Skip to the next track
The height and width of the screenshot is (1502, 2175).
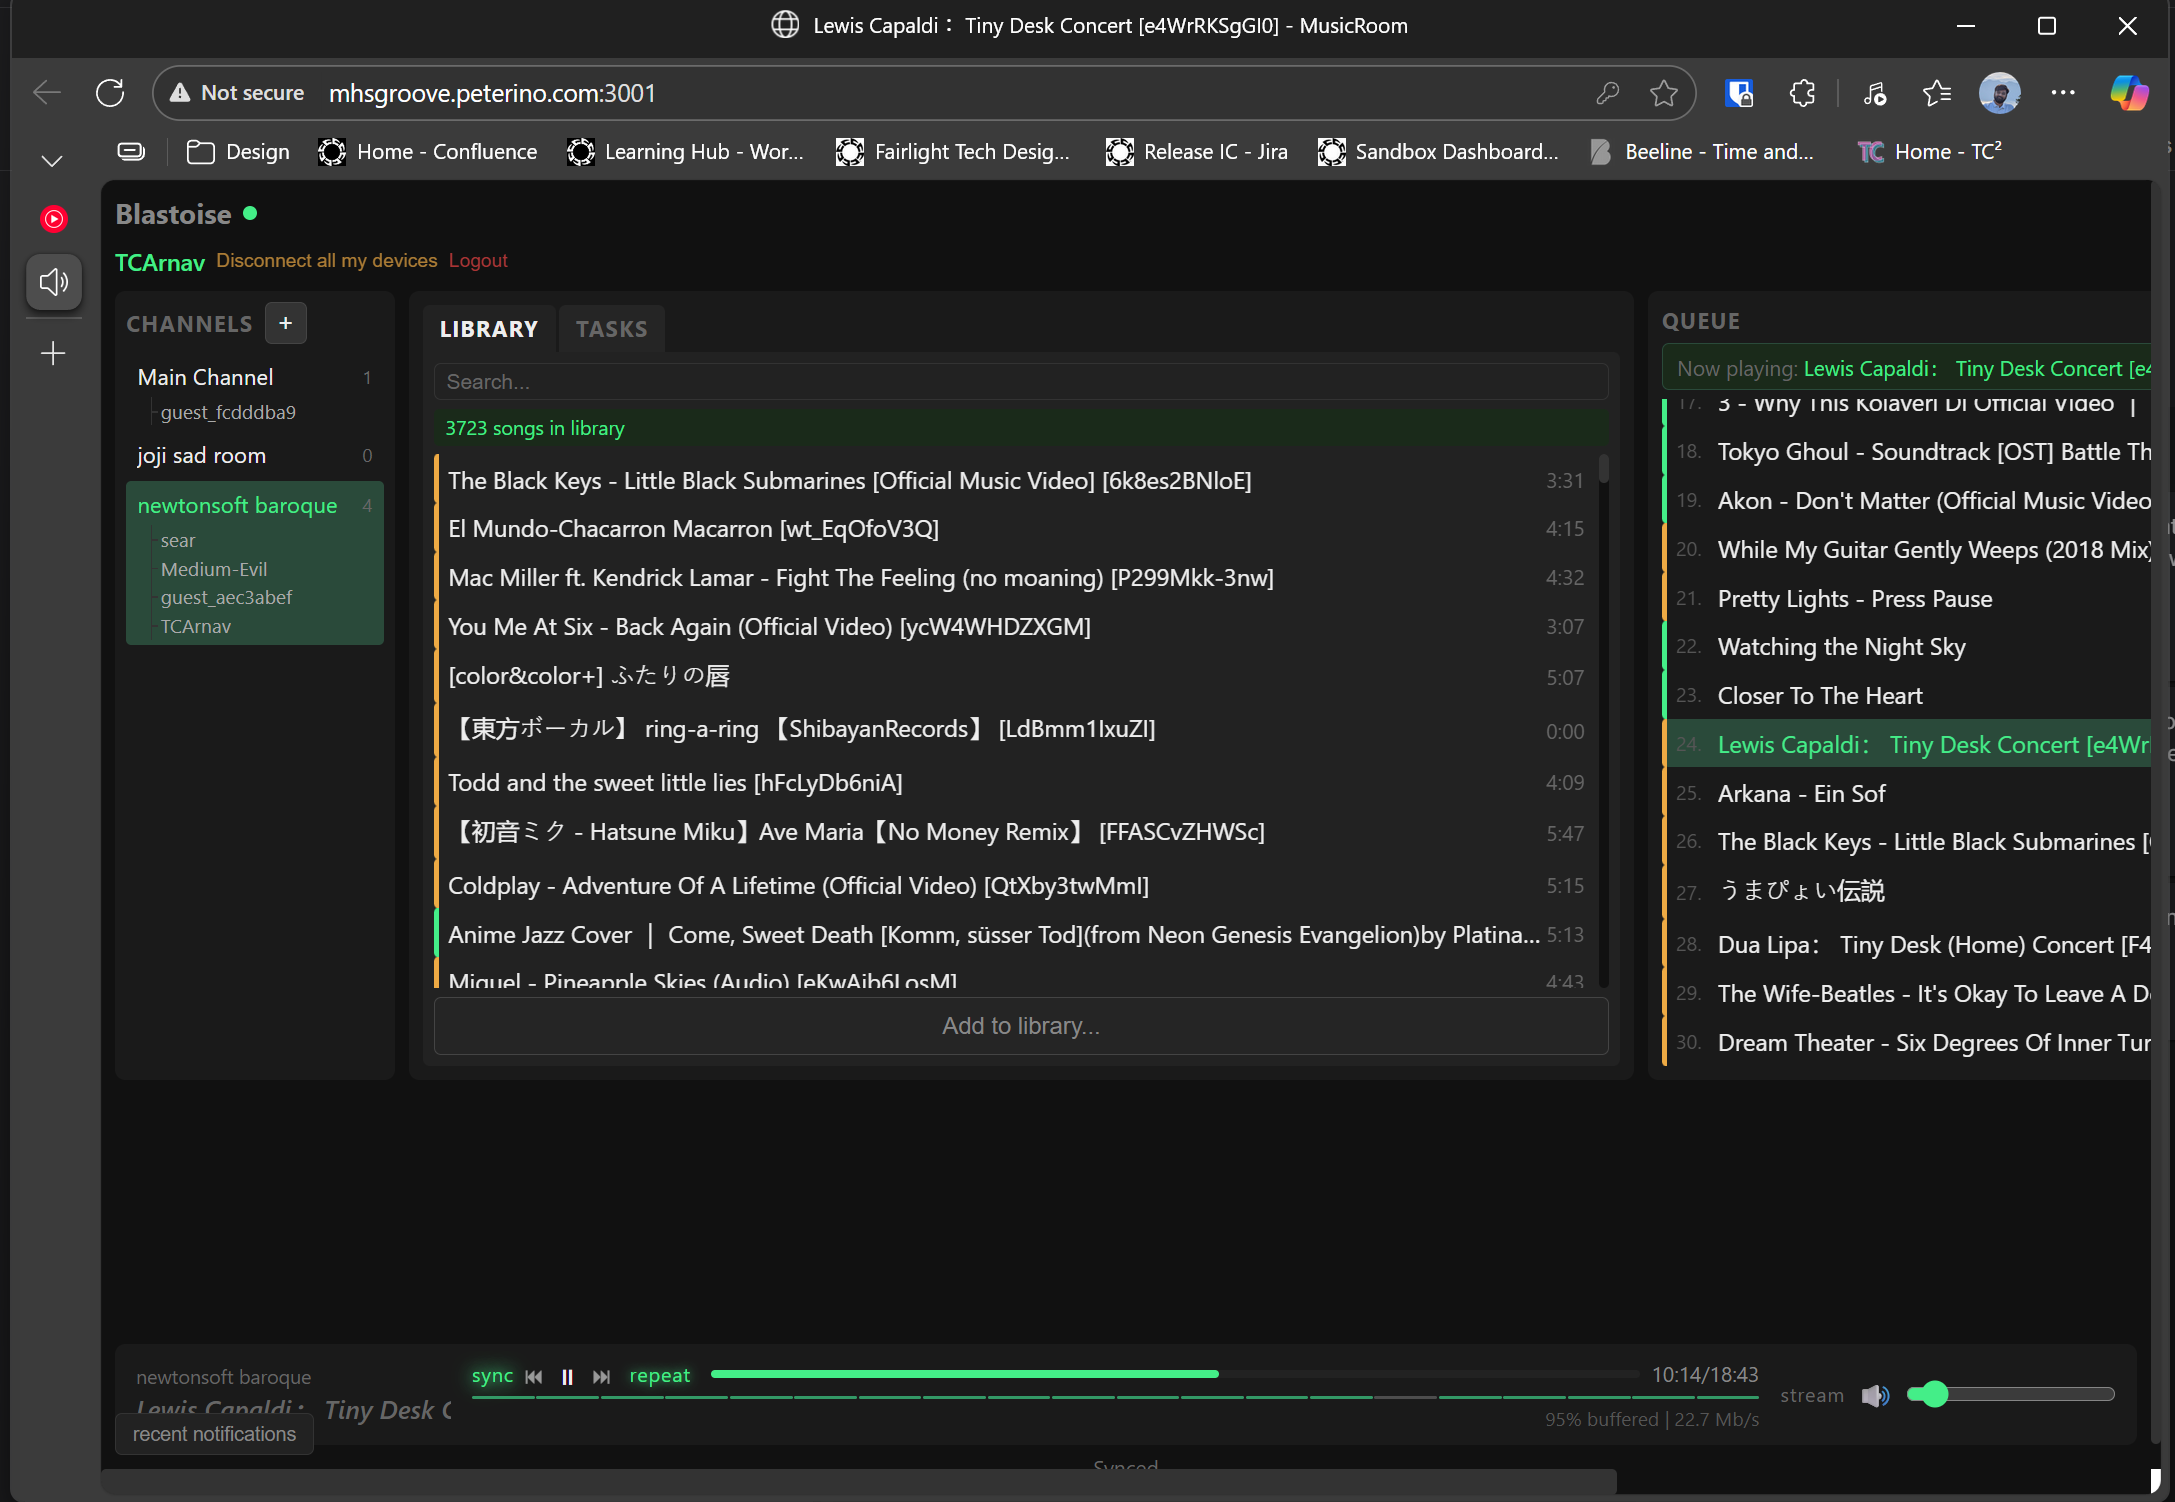point(601,1377)
